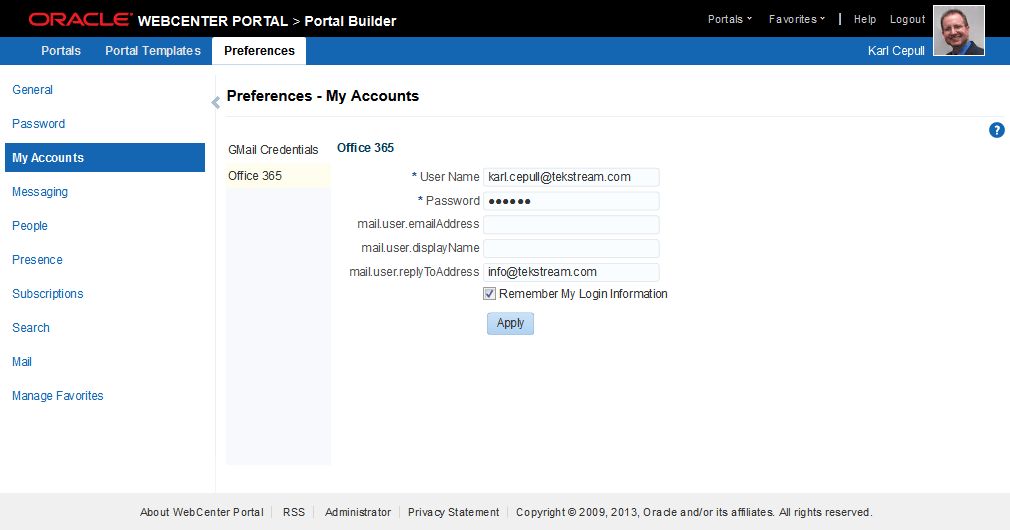Click the Preferences - My Accounts heading

(x=323, y=96)
